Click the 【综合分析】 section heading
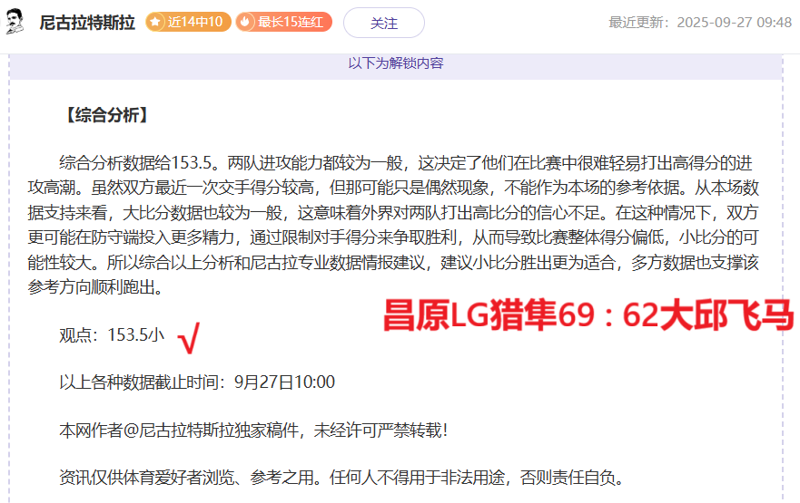Viewport: 800px width, 503px height. click(105, 115)
